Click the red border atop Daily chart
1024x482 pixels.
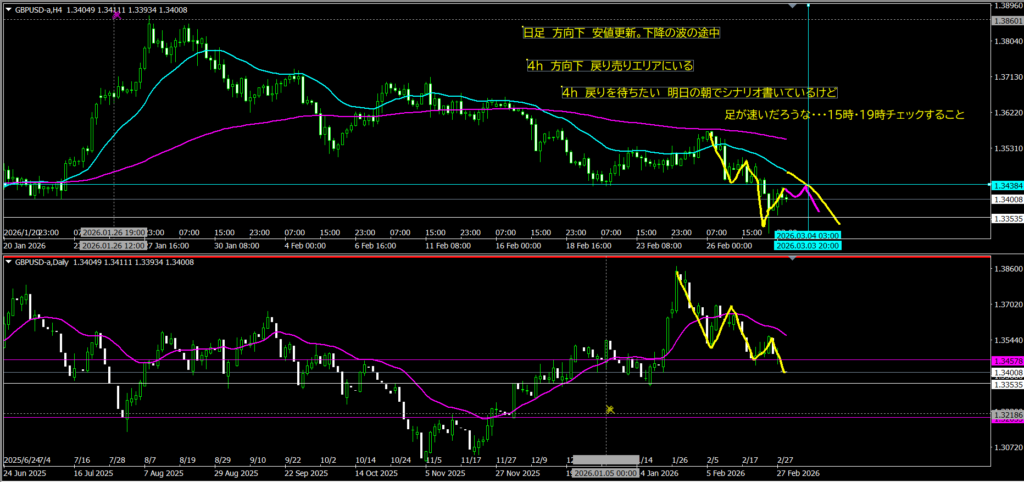pyautogui.click(x=500, y=255)
